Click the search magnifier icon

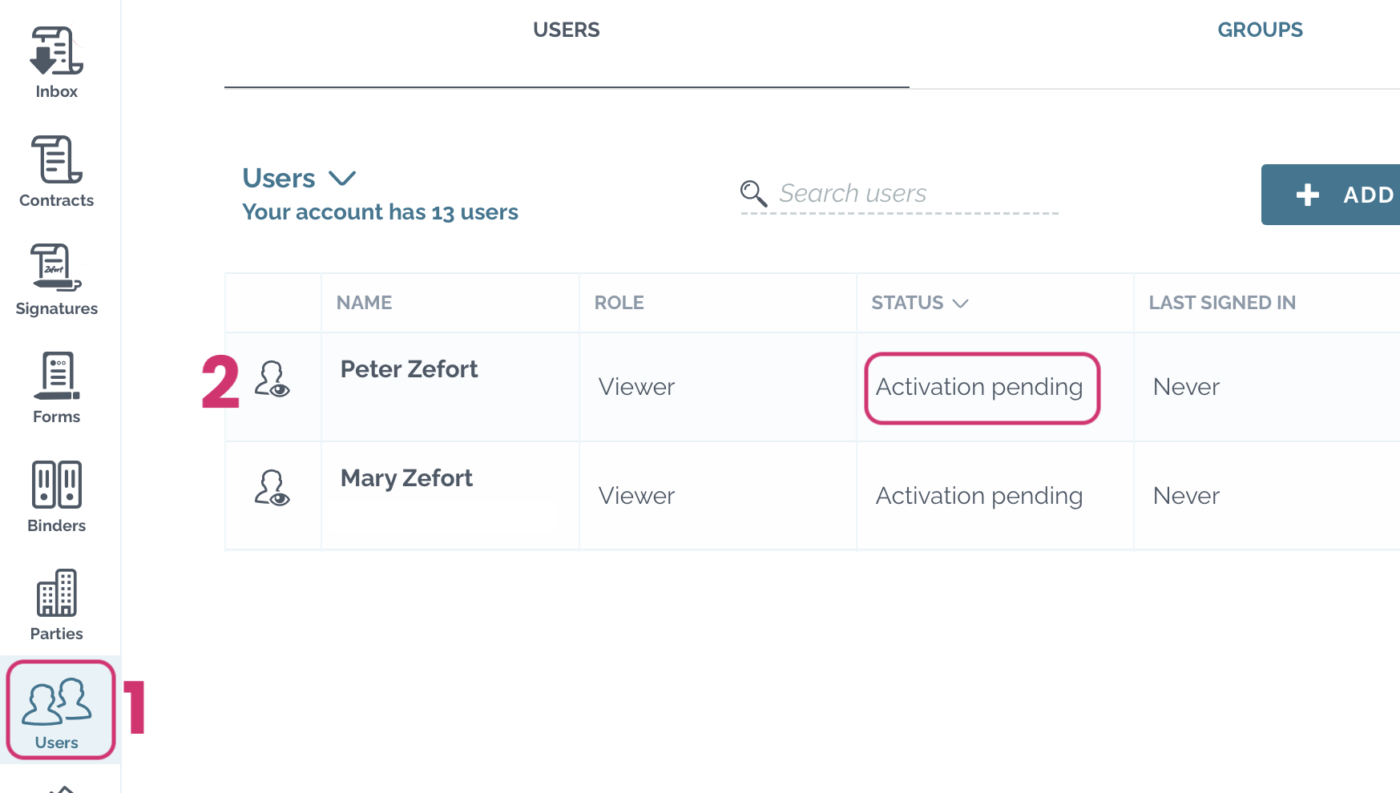pos(754,192)
